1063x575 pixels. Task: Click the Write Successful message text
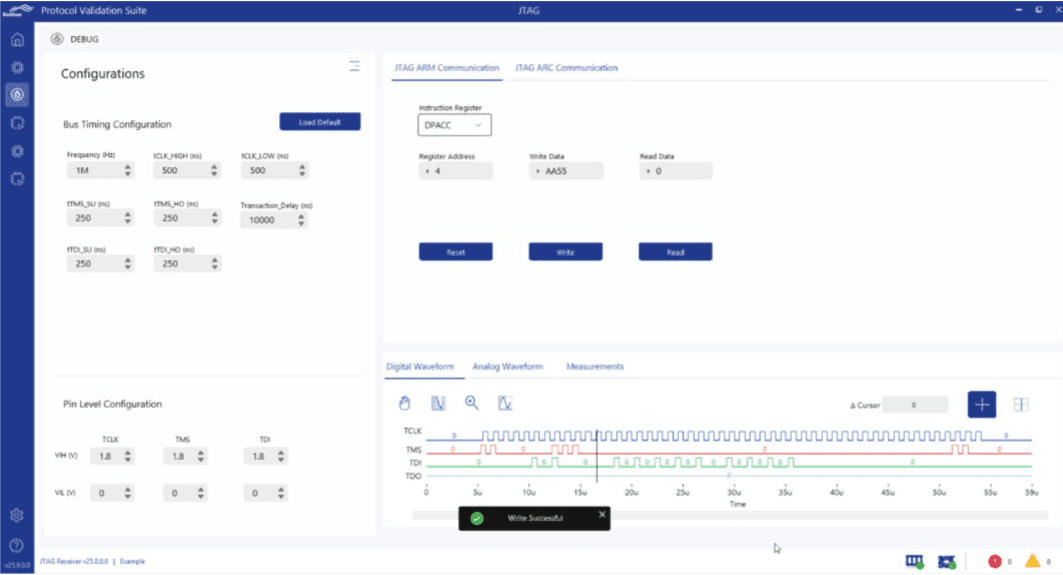(536, 518)
